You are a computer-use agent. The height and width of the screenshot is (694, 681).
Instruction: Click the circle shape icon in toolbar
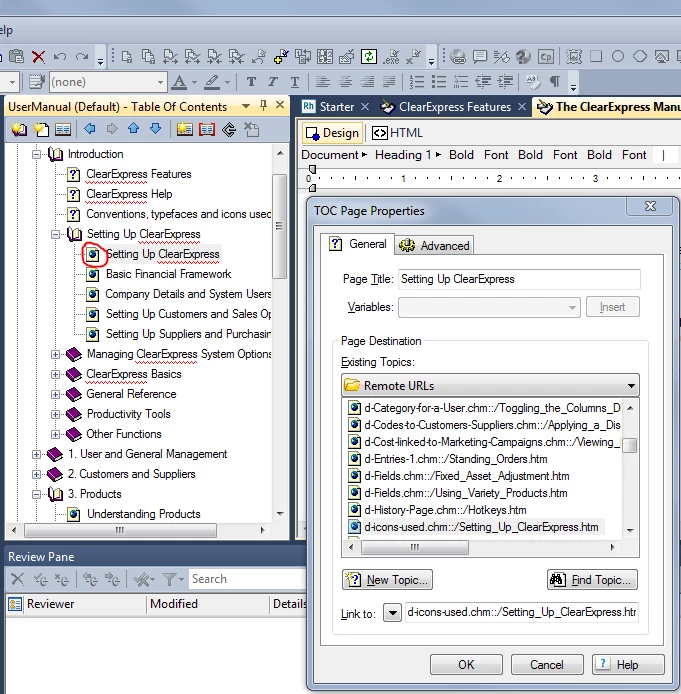click(618, 56)
